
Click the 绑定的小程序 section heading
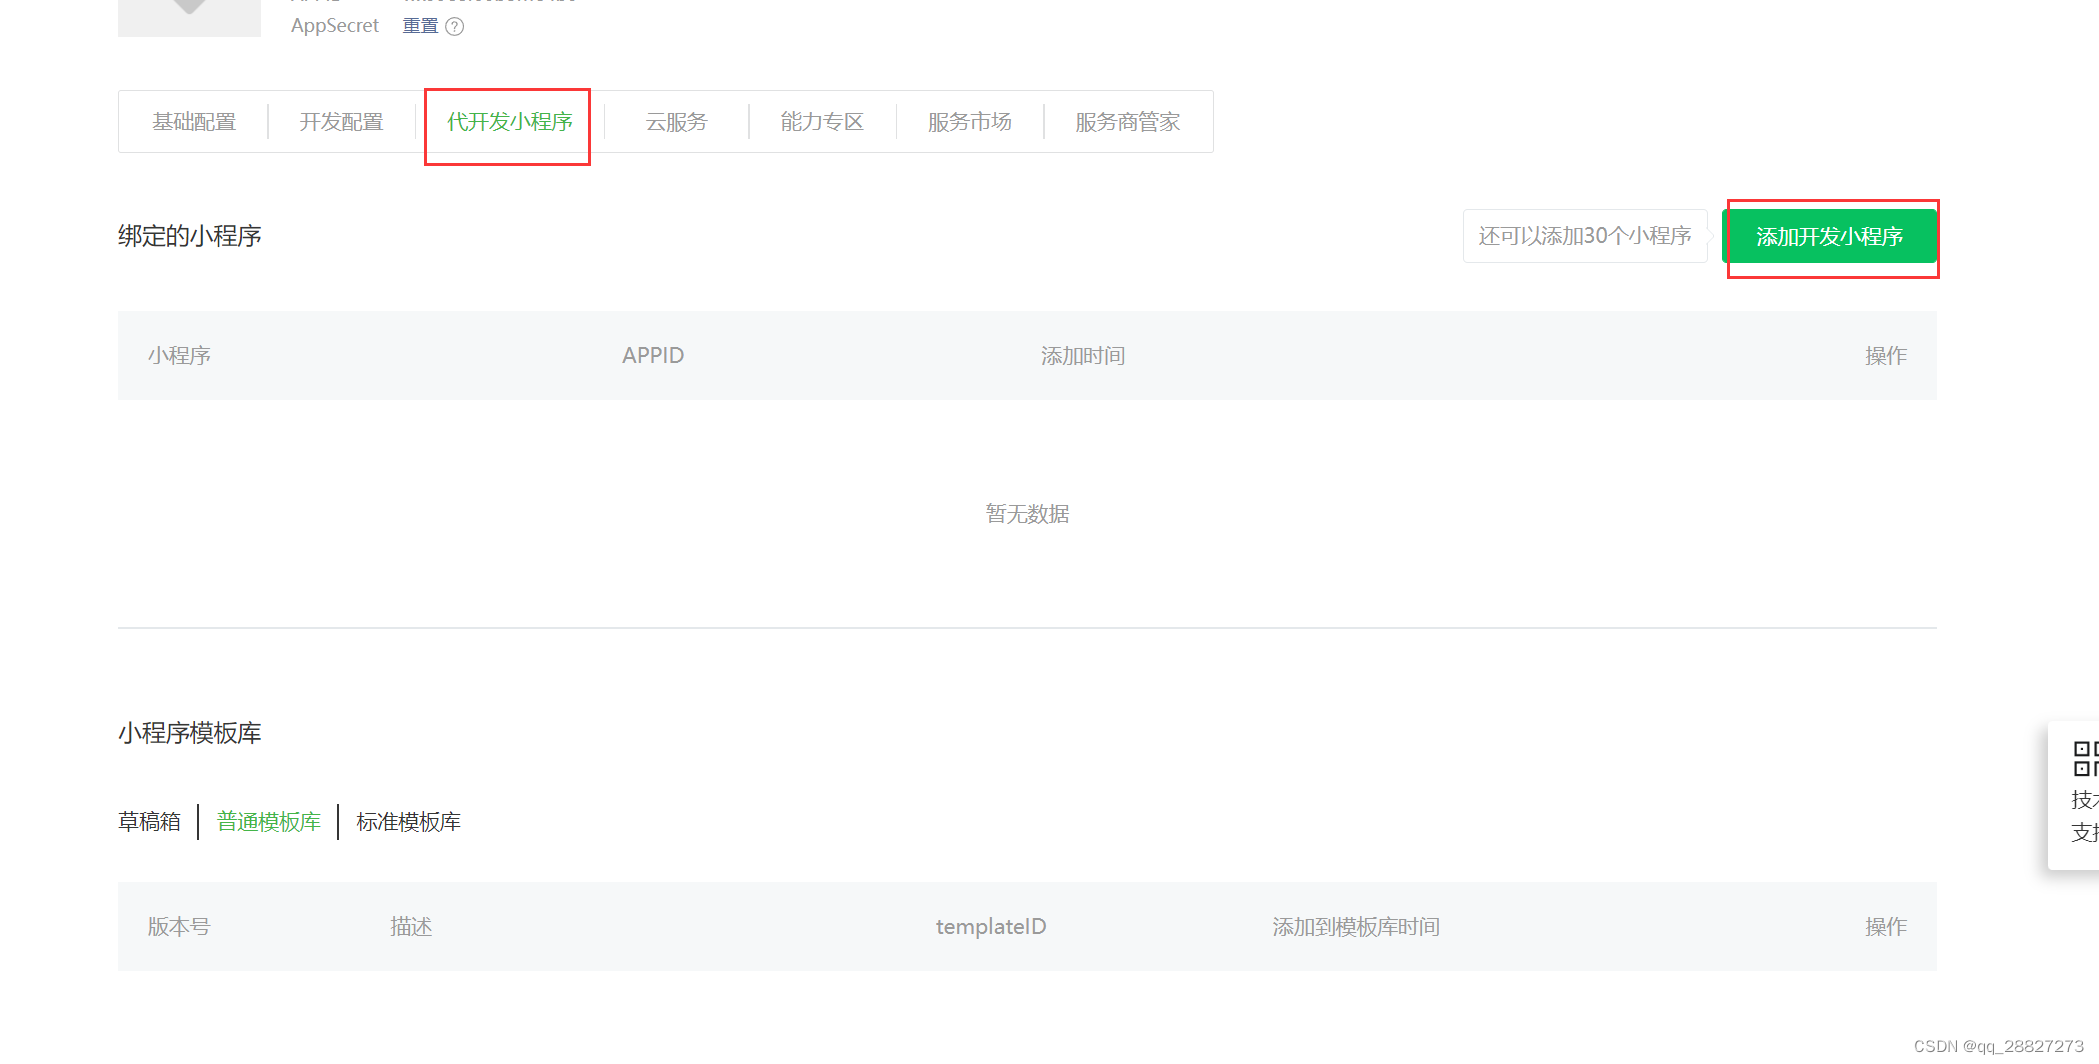(x=190, y=236)
